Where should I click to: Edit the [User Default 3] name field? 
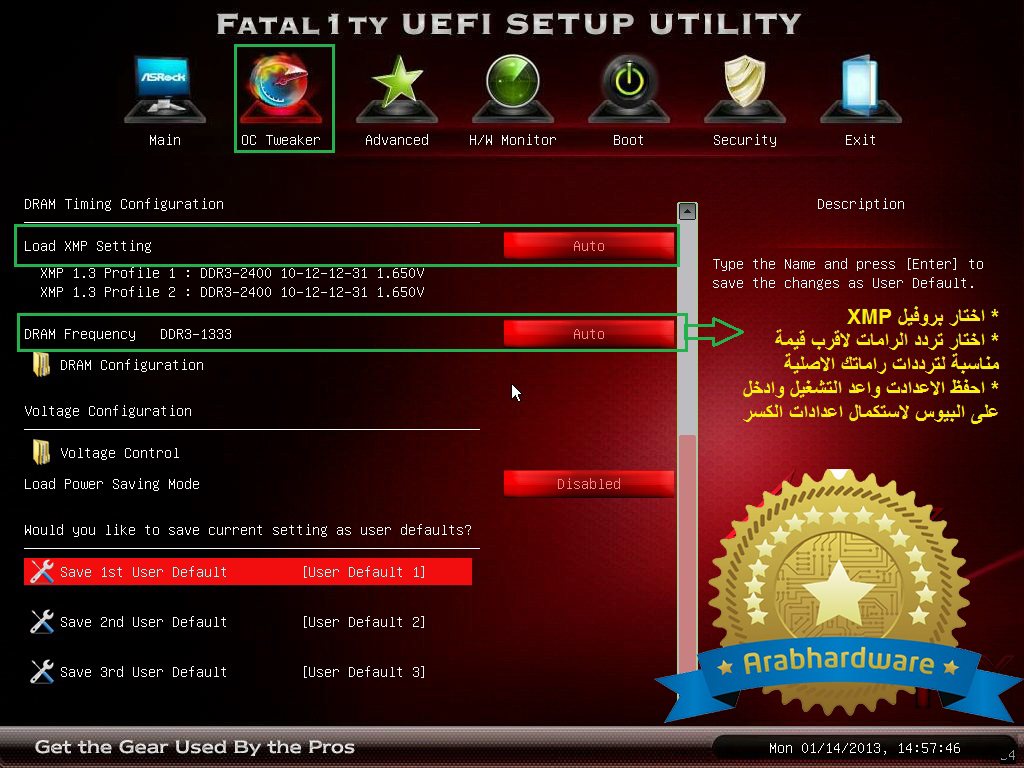pyautogui.click(x=364, y=672)
